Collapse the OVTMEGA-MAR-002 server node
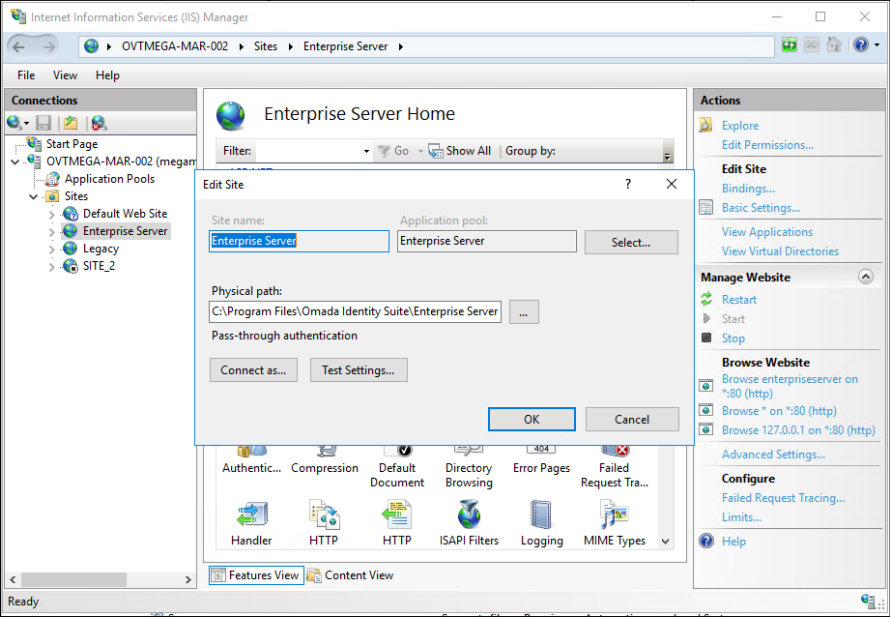 (15, 162)
